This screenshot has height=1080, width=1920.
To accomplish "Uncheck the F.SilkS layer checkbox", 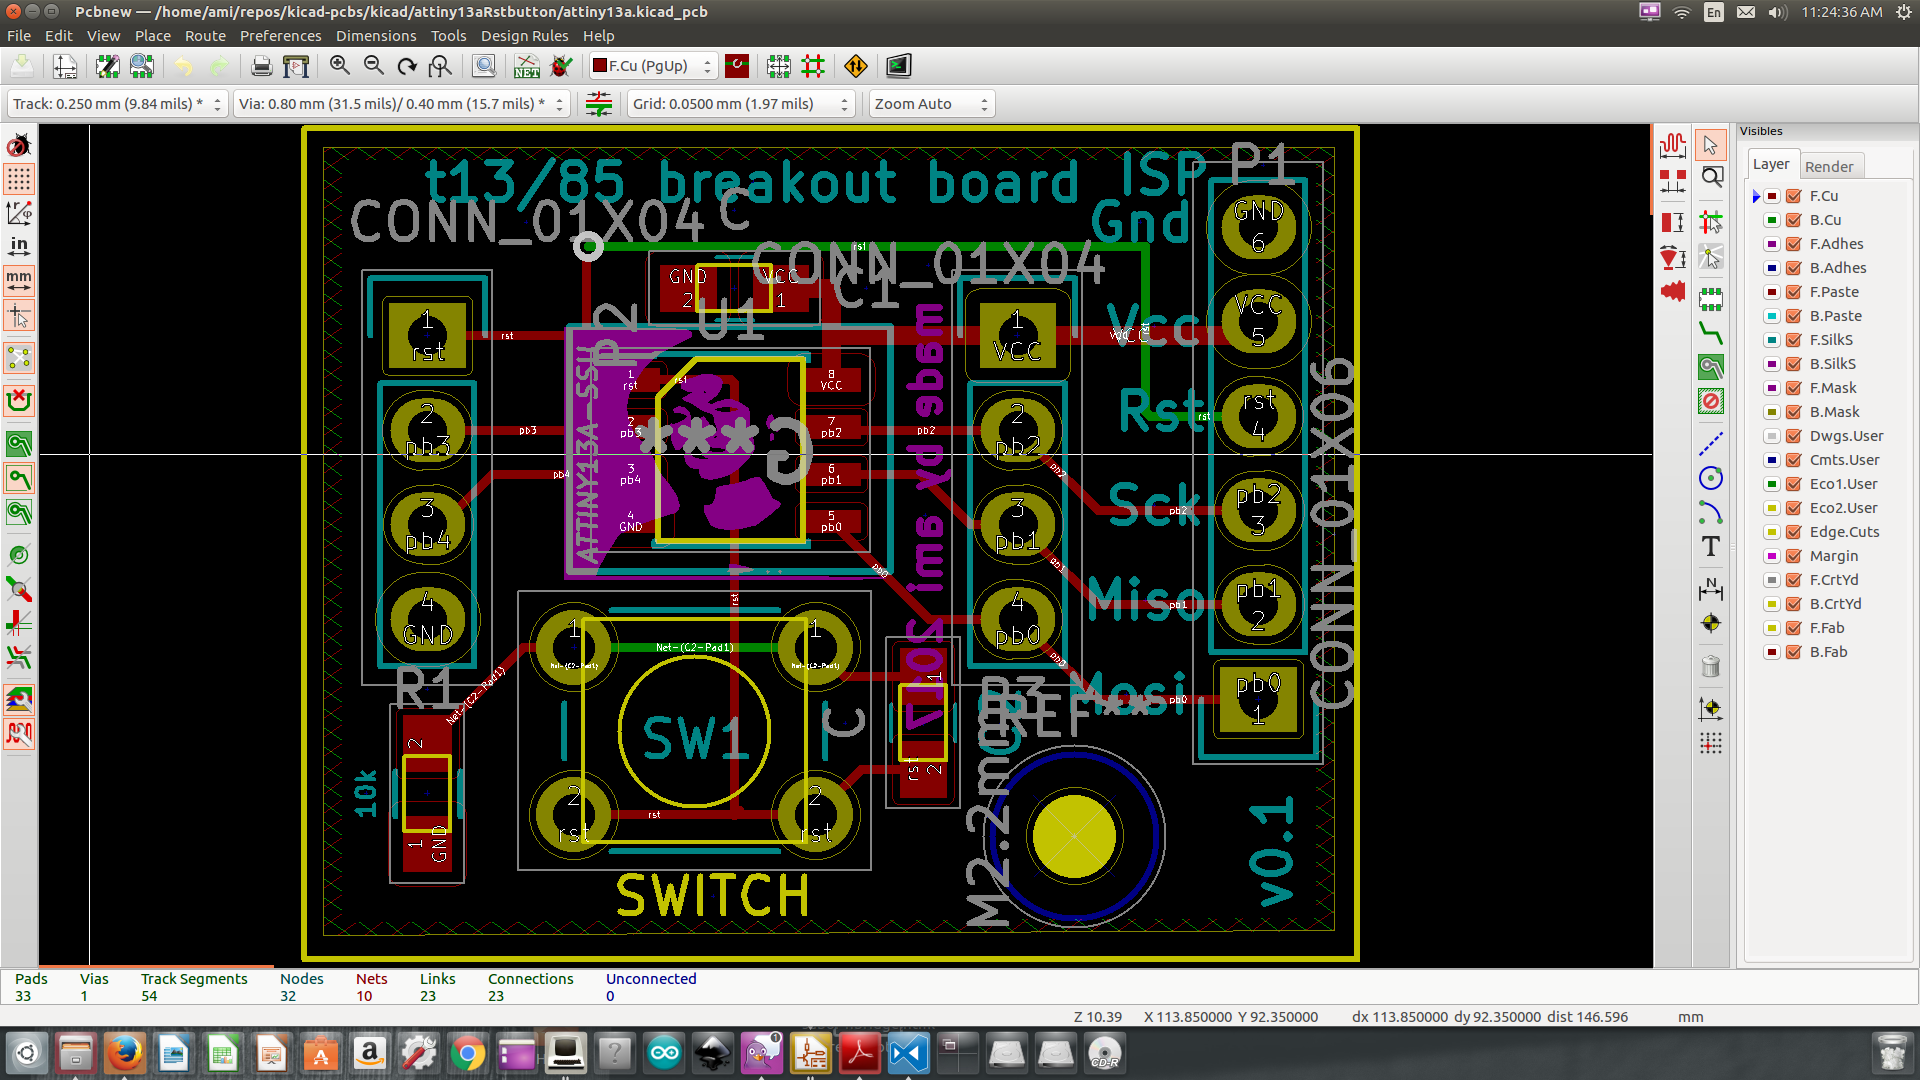I will click(1794, 340).
